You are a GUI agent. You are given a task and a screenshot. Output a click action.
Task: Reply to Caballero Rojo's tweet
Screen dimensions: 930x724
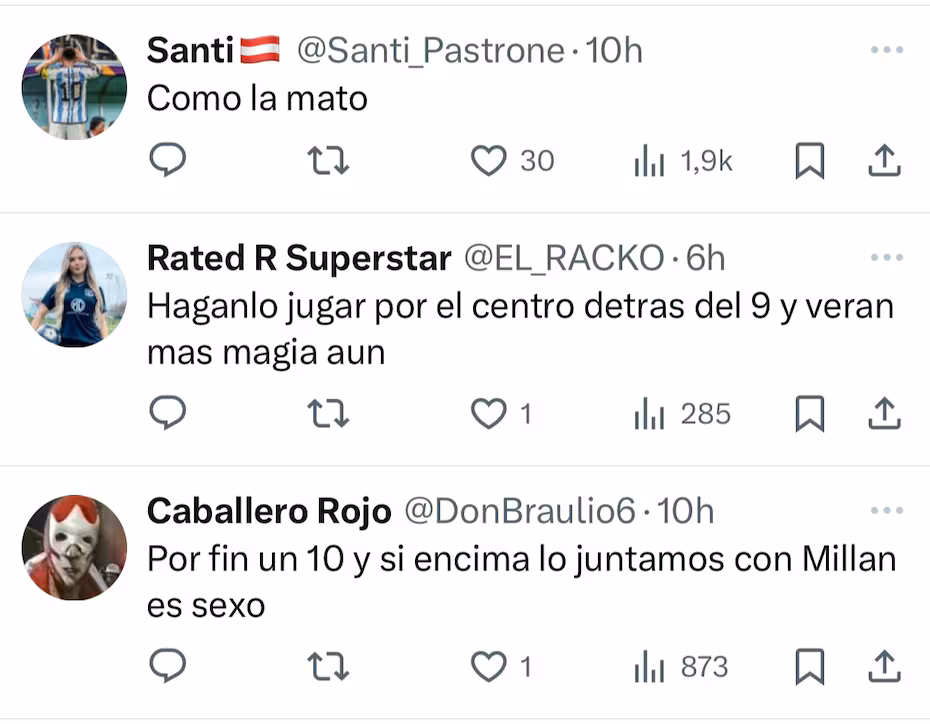(168, 666)
